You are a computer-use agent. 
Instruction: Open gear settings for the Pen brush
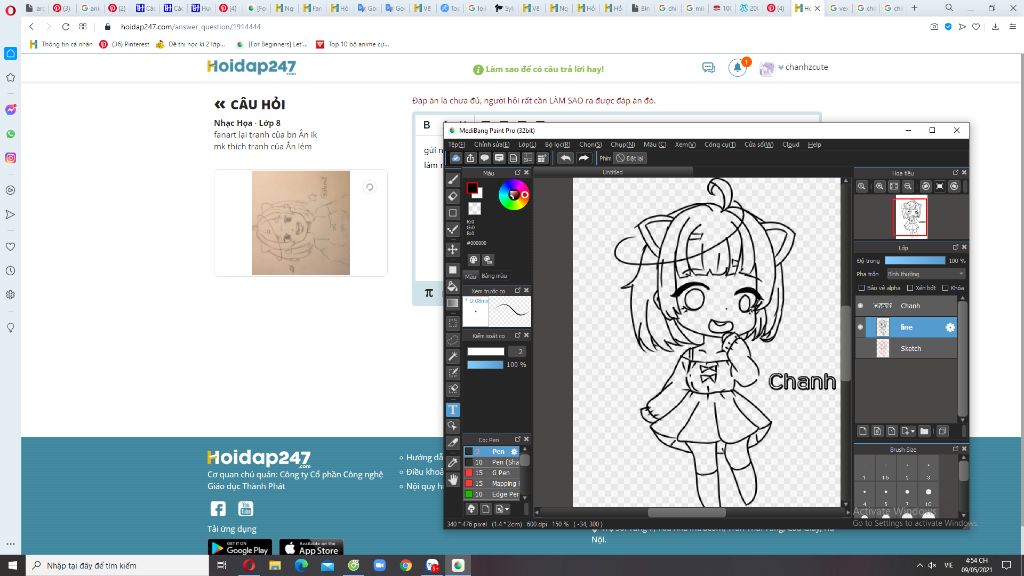(514, 451)
